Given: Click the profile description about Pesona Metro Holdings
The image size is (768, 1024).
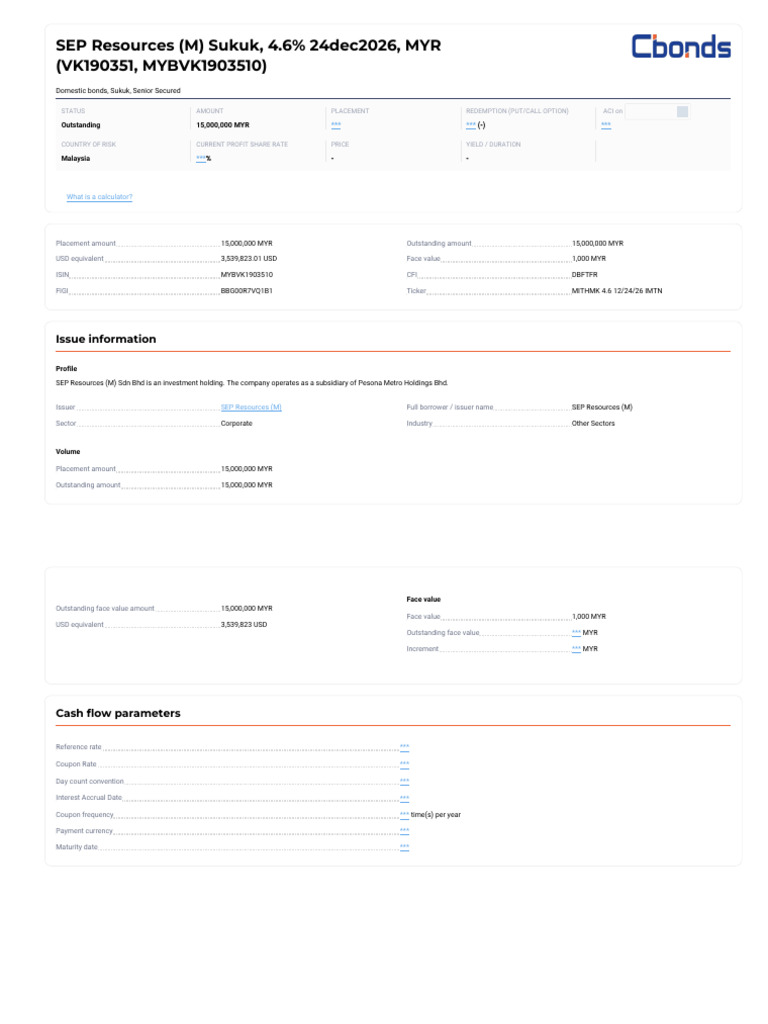Looking at the screenshot, I should (x=252, y=383).
